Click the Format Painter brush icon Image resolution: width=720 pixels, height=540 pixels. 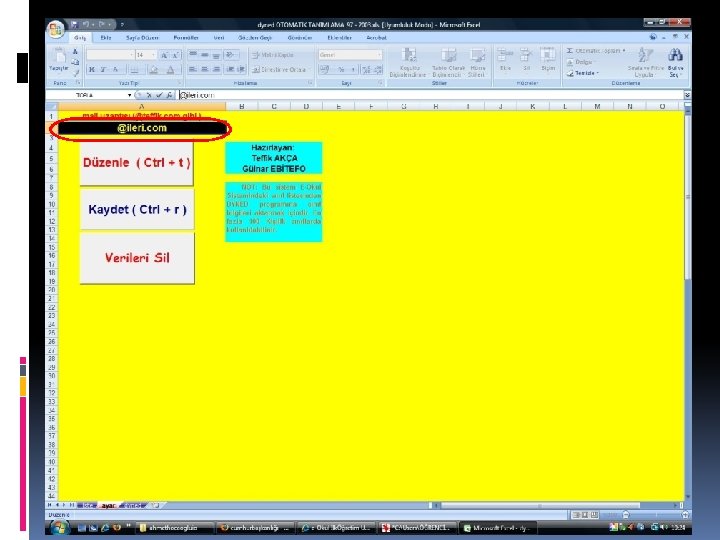(x=75, y=72)
